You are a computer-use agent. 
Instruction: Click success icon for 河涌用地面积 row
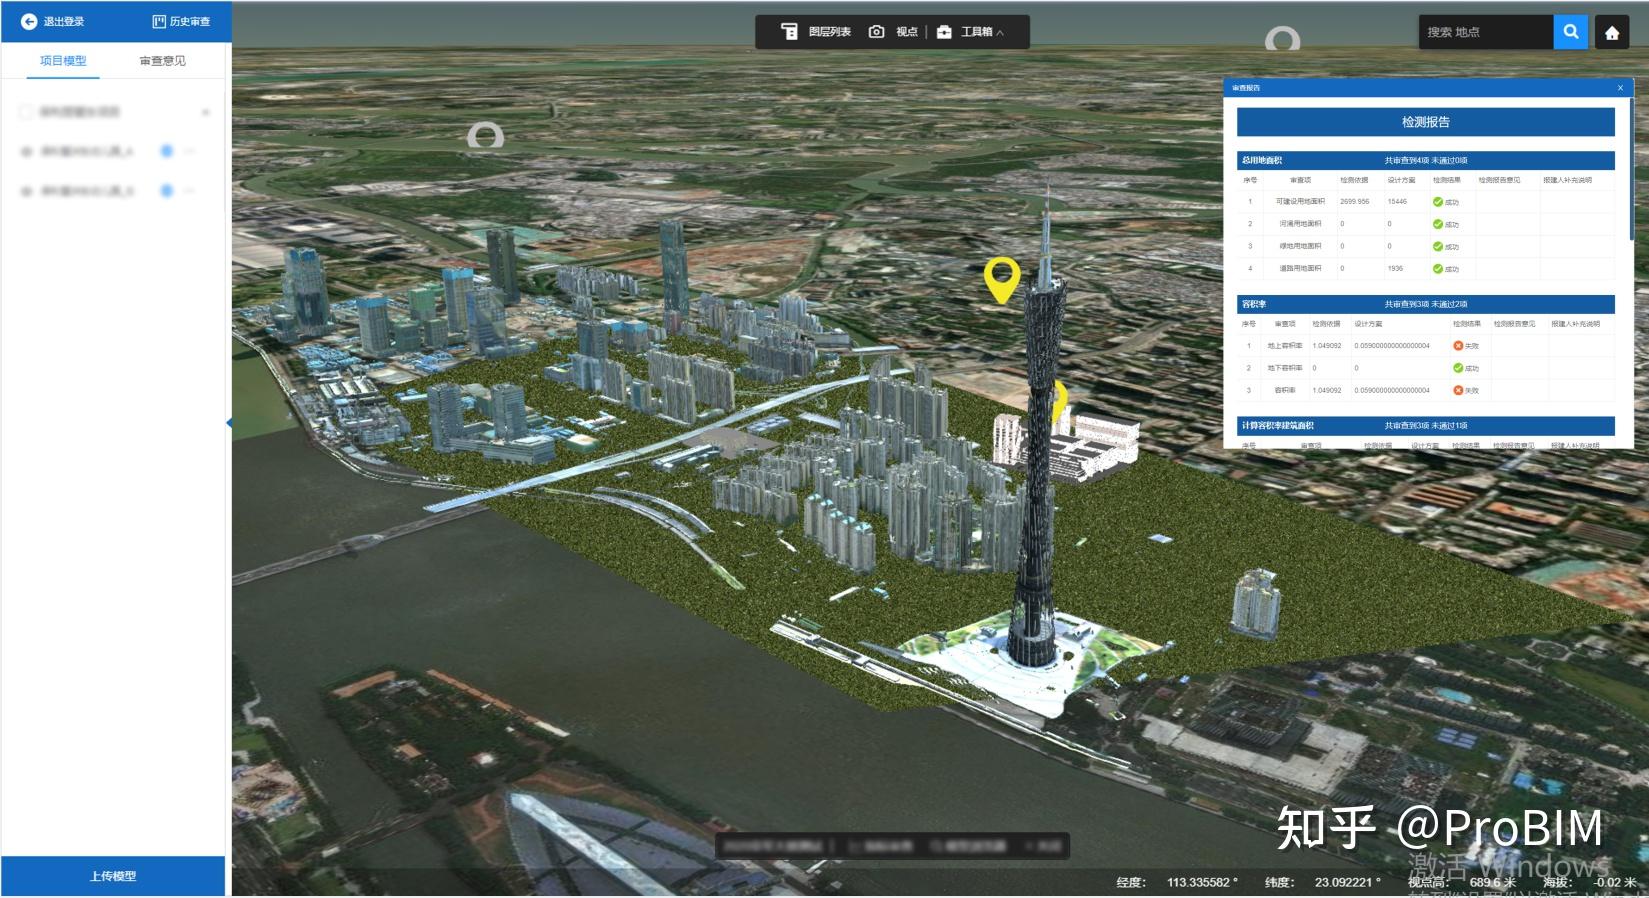(x=1438, y=224)
